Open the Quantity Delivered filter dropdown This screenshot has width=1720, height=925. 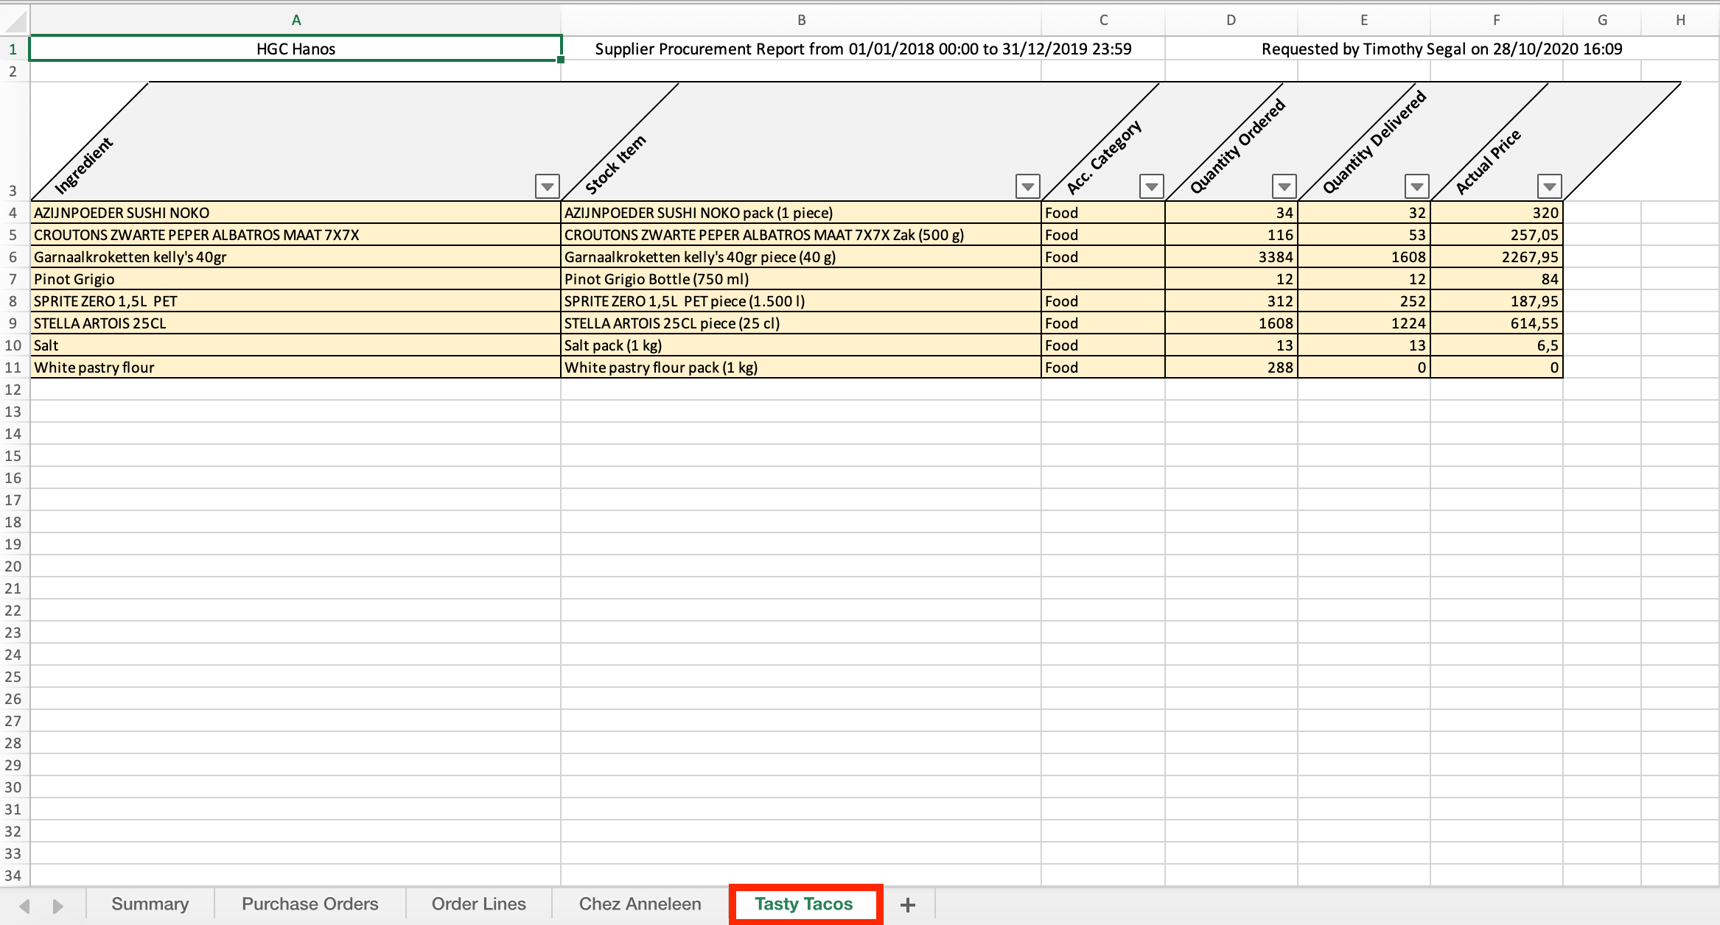[x=1417, y=186]
